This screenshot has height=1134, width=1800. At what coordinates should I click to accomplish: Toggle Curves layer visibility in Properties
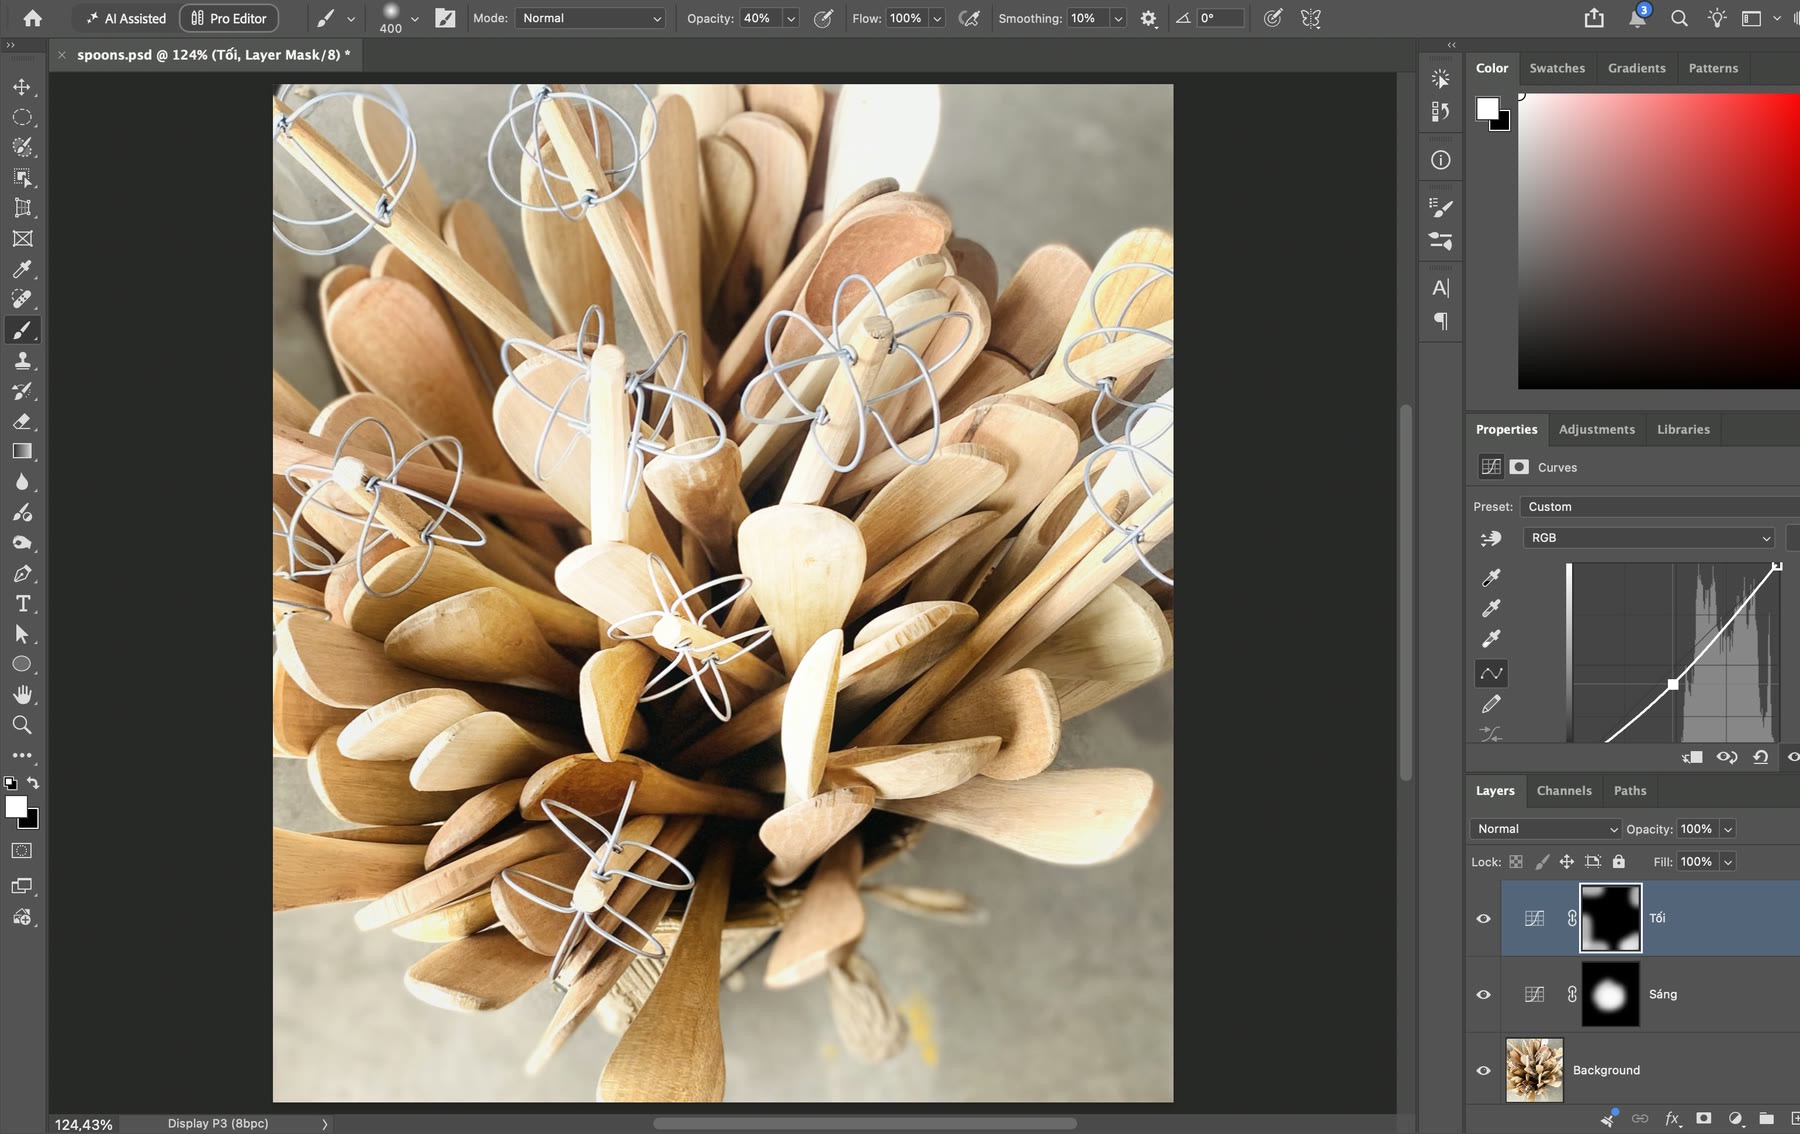[x=1793, y=757]
